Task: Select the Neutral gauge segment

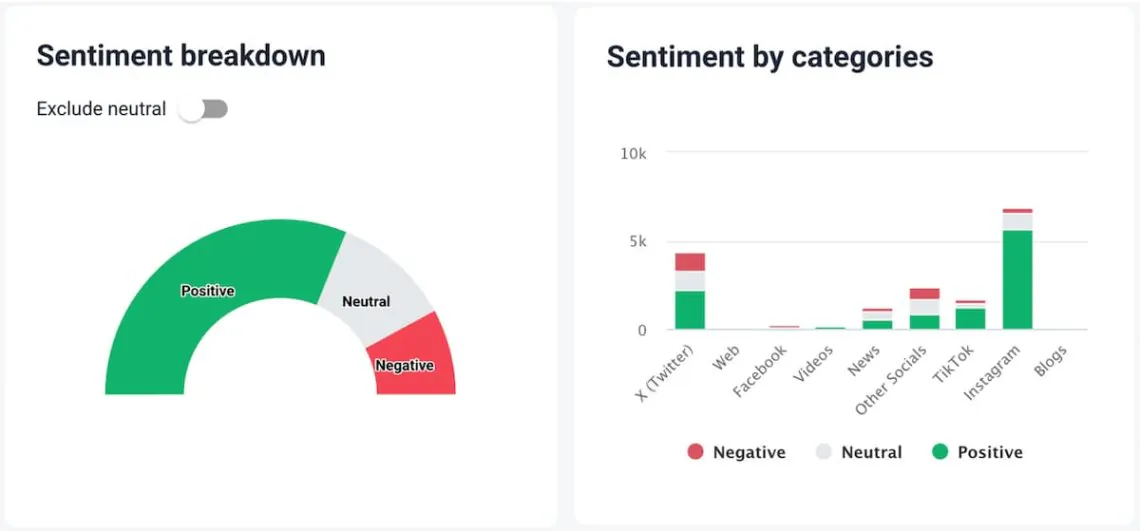Action: (x=366, y=300)
